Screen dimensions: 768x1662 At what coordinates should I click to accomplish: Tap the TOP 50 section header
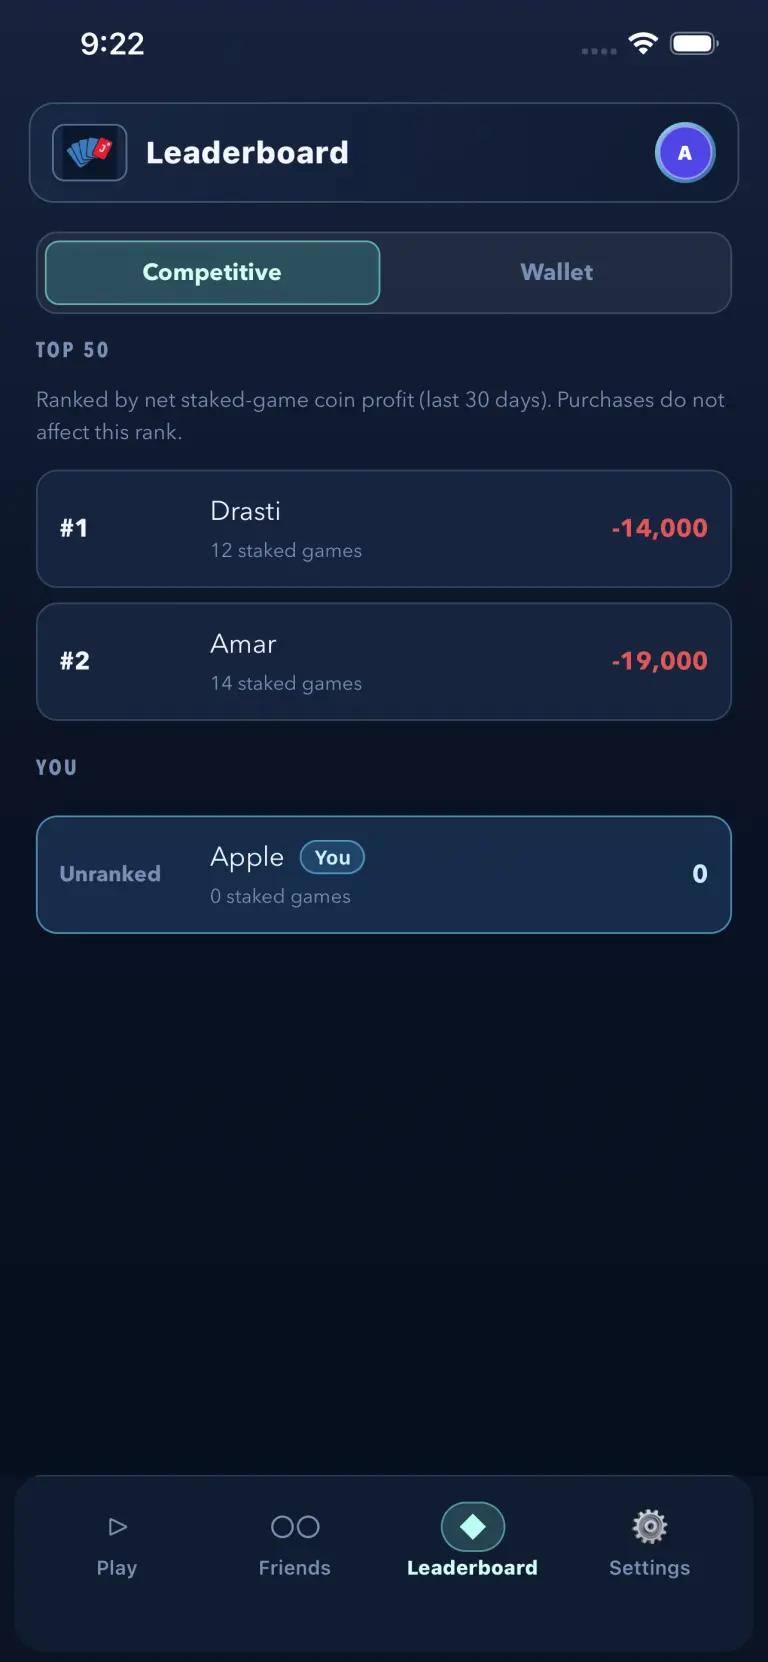tap(72, 349)
